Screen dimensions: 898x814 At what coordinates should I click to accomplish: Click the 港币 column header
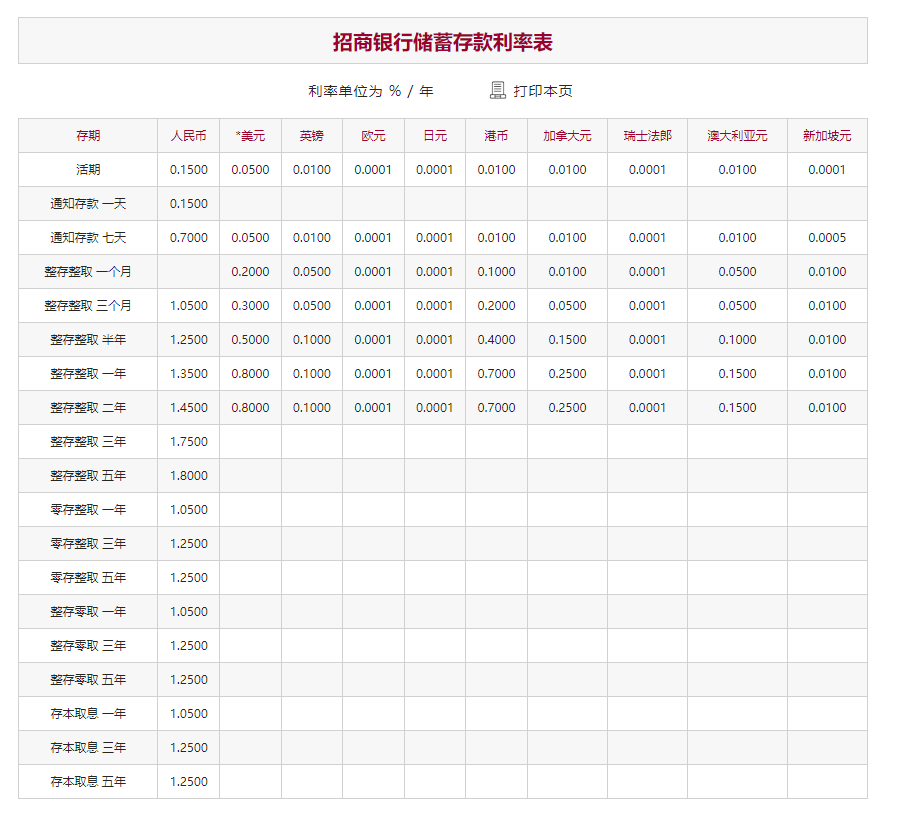point(496,136)
